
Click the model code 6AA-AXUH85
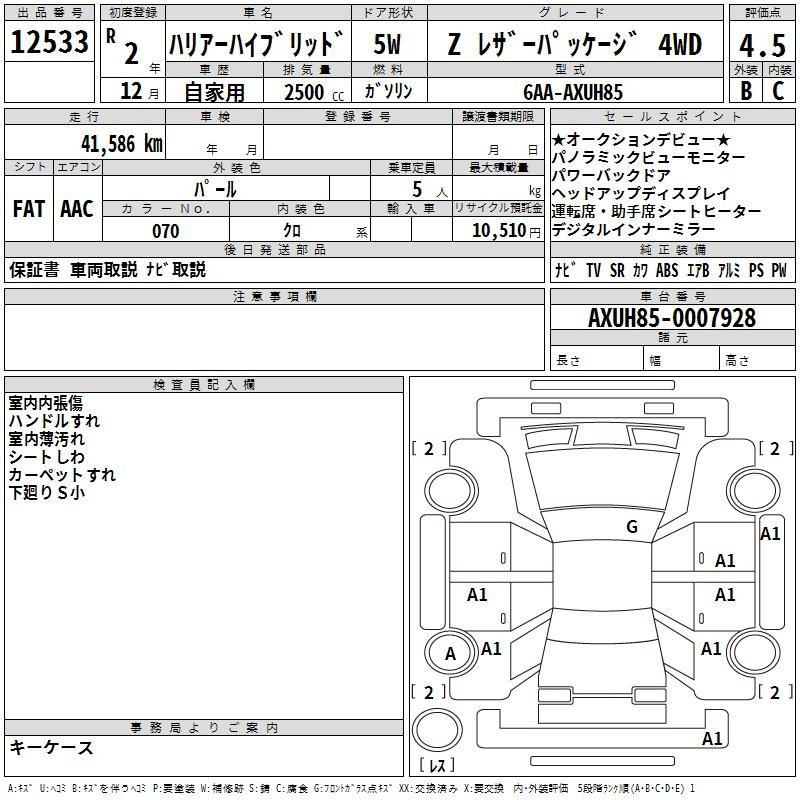(572, 91)
